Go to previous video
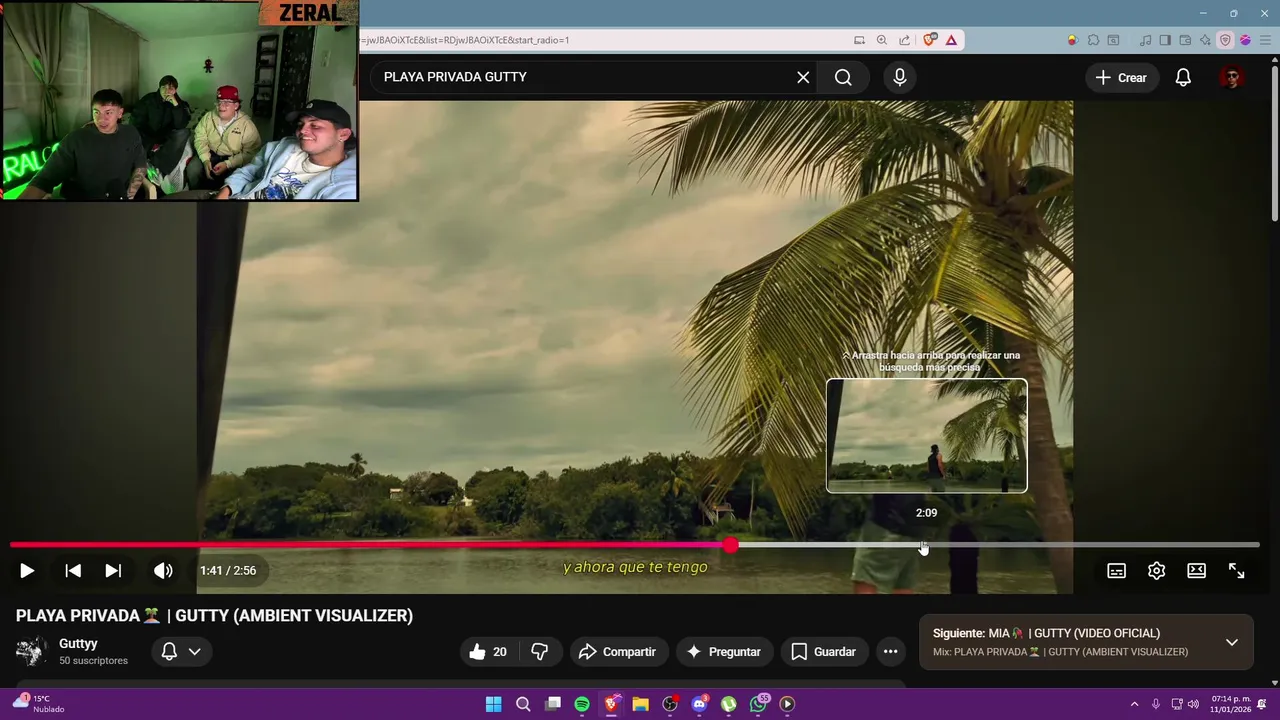This screenshot has width=1280, height=720. coord(73,571)
